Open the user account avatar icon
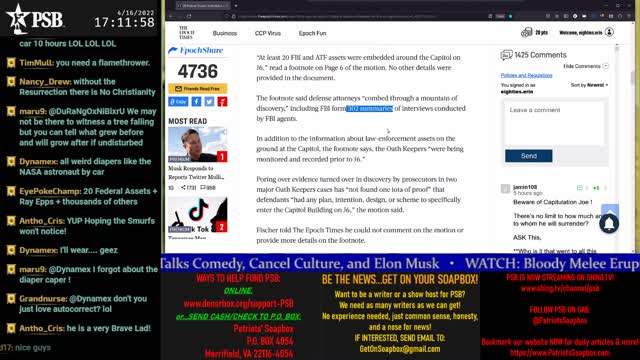This screenshot has width=640, height=360. [x=609, y=32]
